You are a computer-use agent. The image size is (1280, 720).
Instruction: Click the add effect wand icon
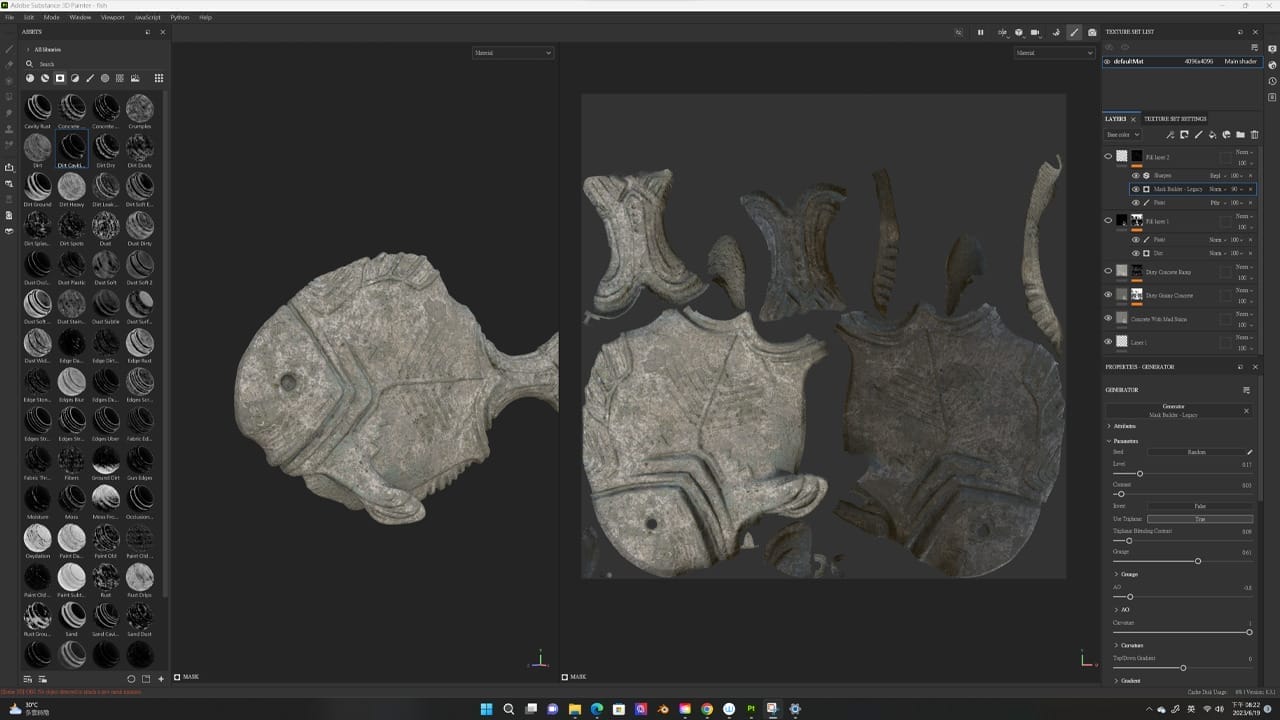point(1170,135)
